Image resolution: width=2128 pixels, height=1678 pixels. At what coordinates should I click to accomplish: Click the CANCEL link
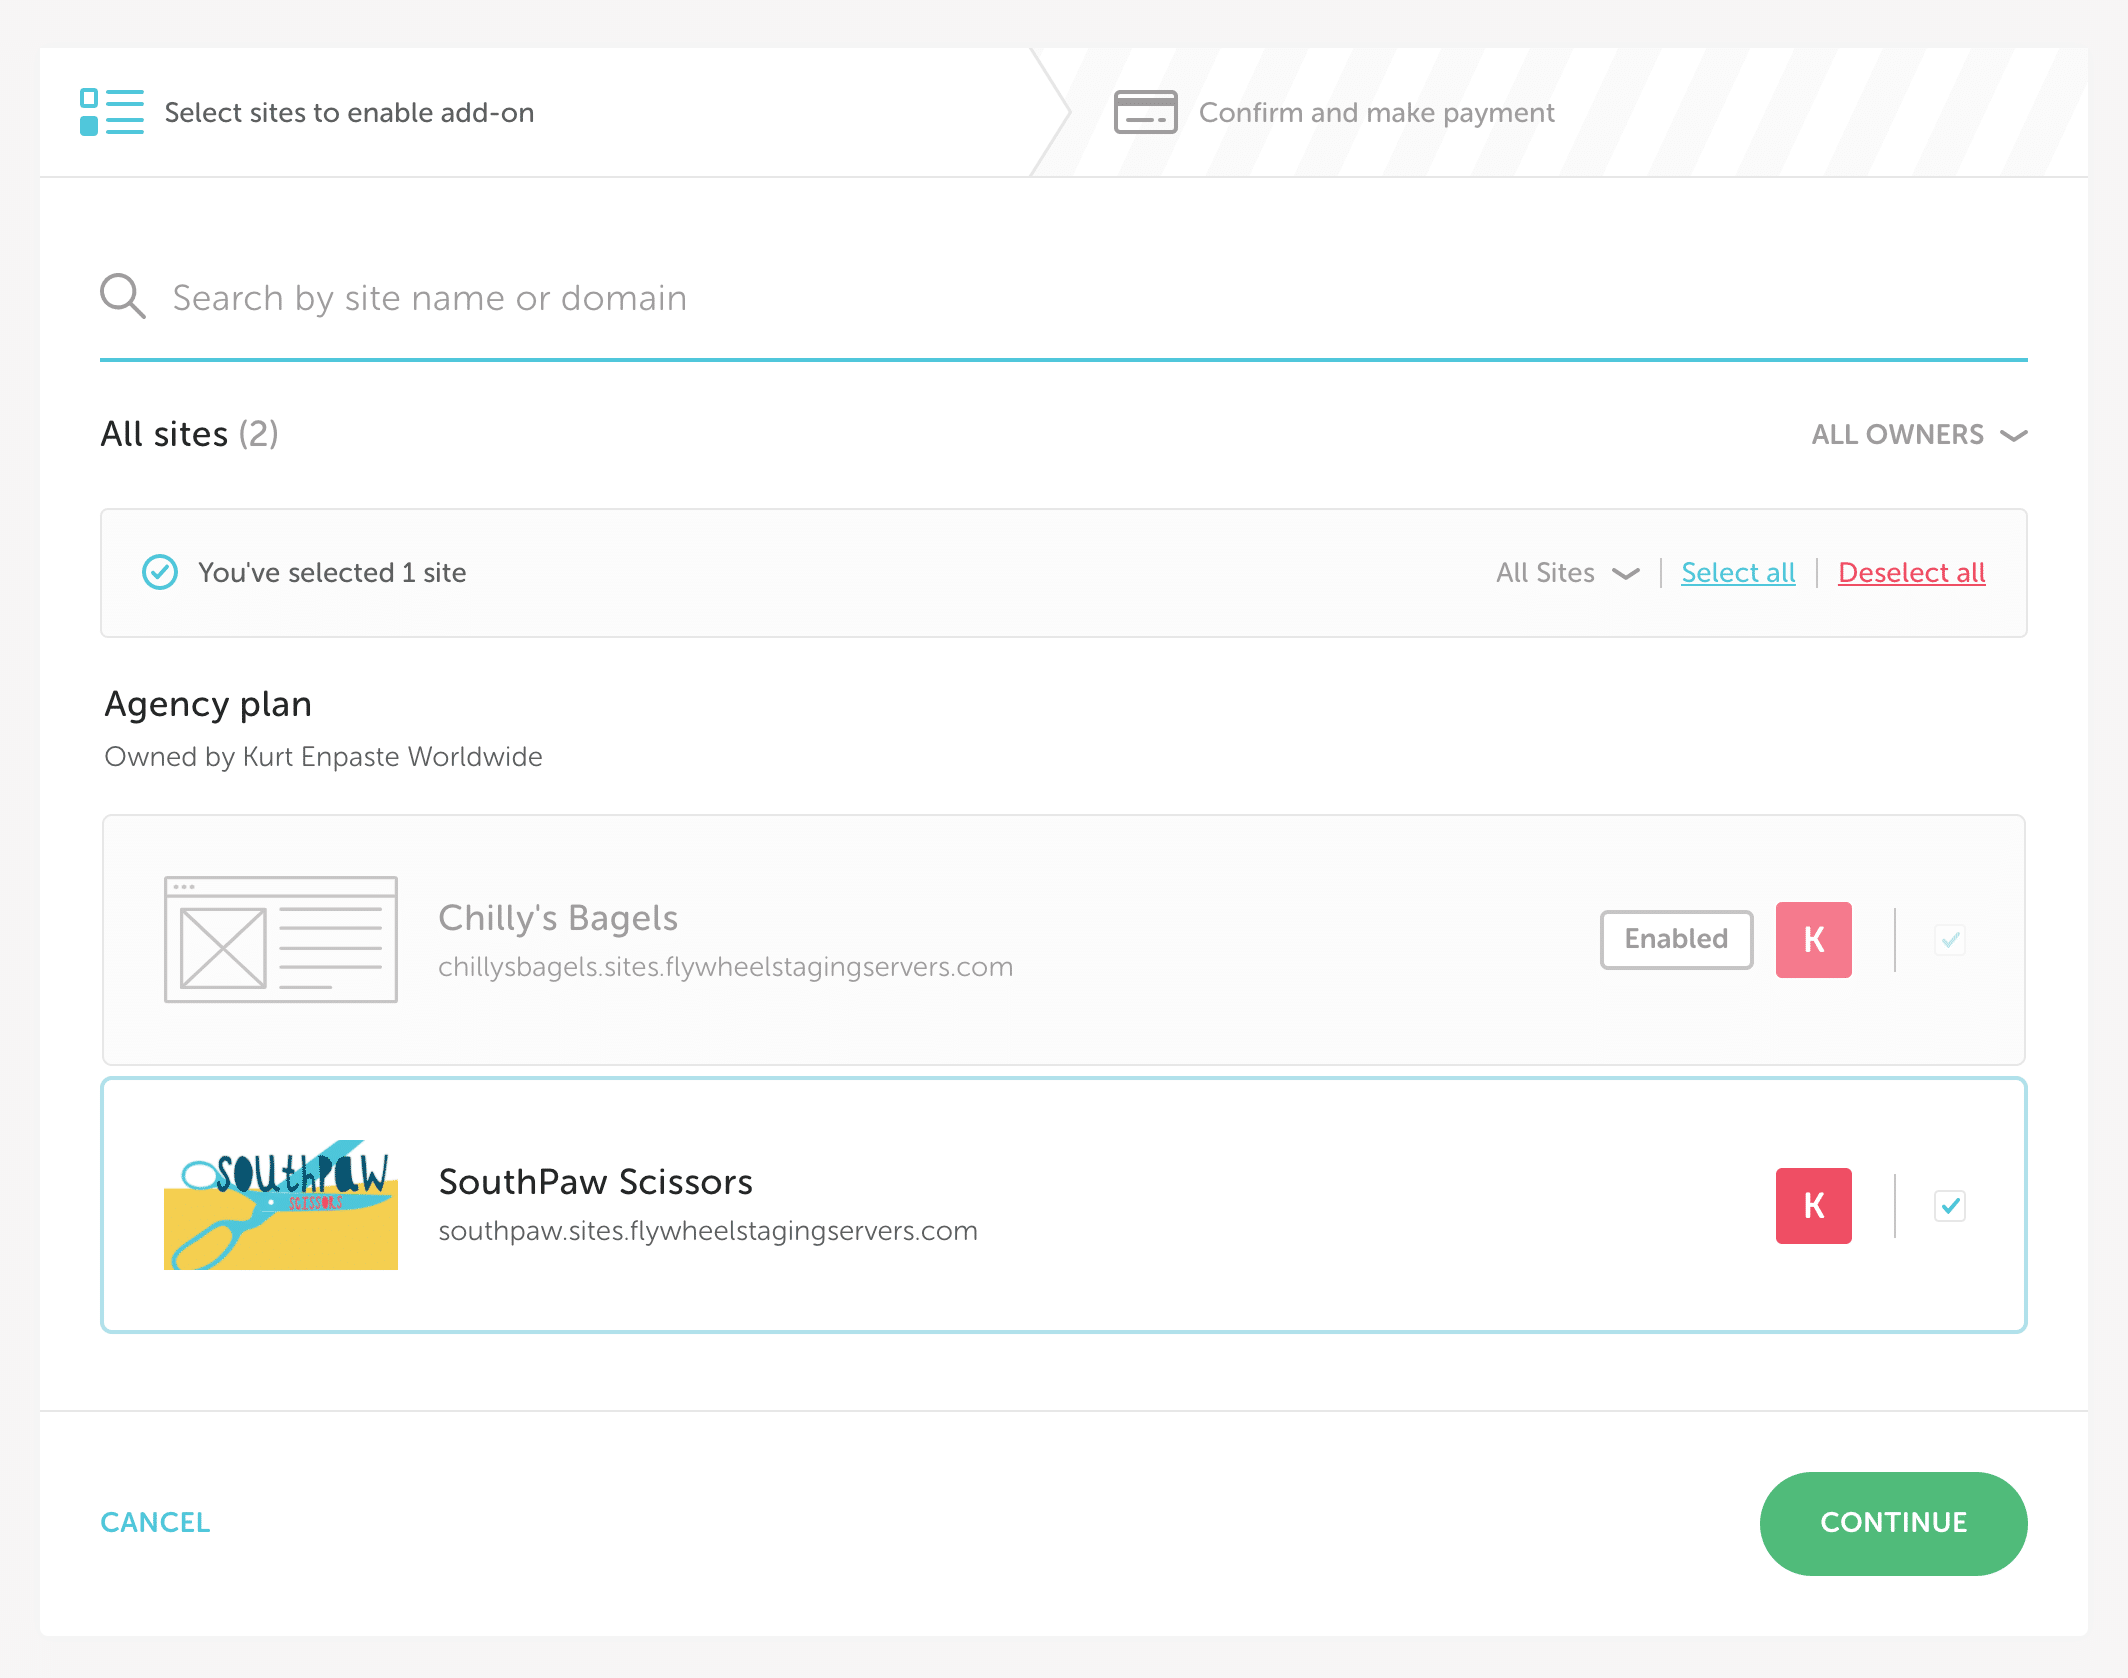click(155, 1522)
